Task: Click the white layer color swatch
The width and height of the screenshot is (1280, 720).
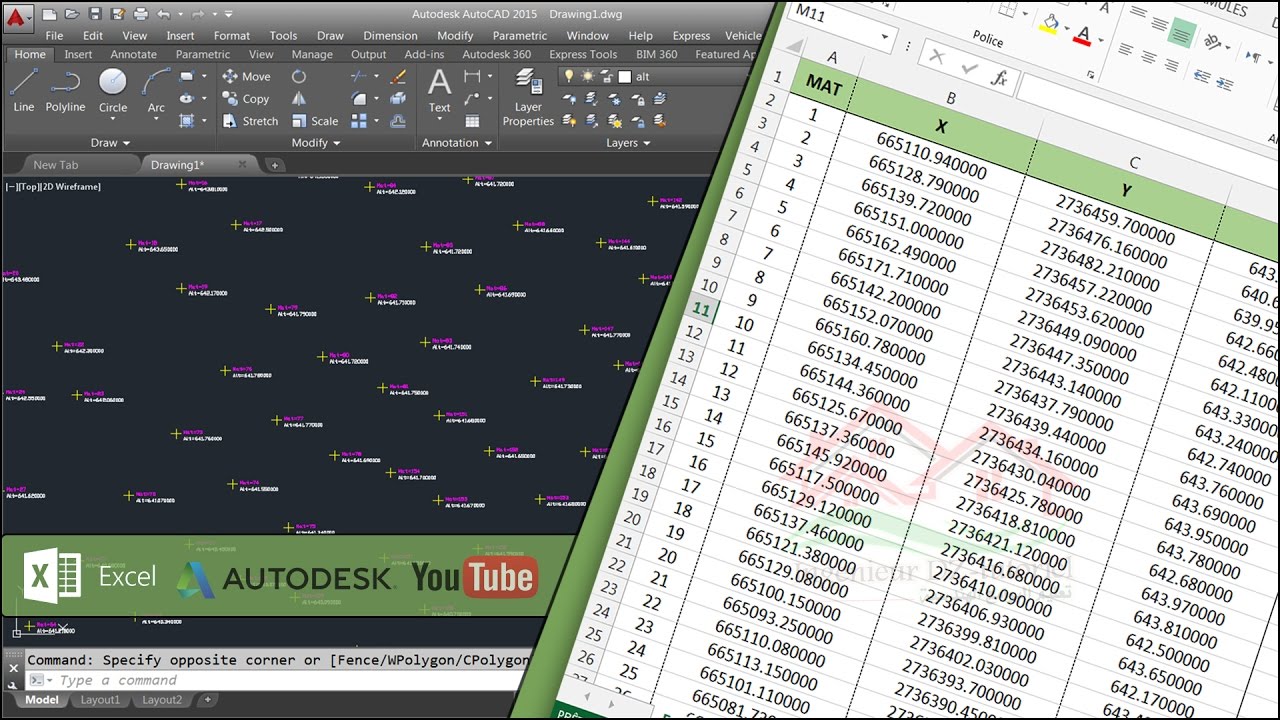Action: point(625,76)
